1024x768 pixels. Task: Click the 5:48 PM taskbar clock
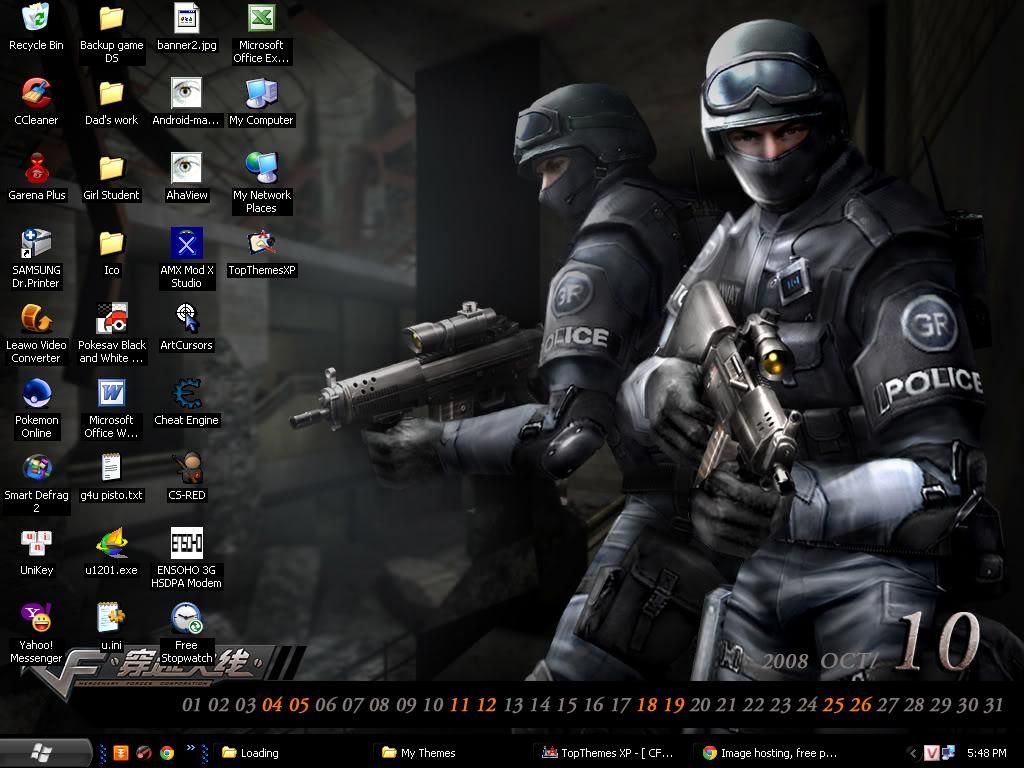click(x=987, y=753)
